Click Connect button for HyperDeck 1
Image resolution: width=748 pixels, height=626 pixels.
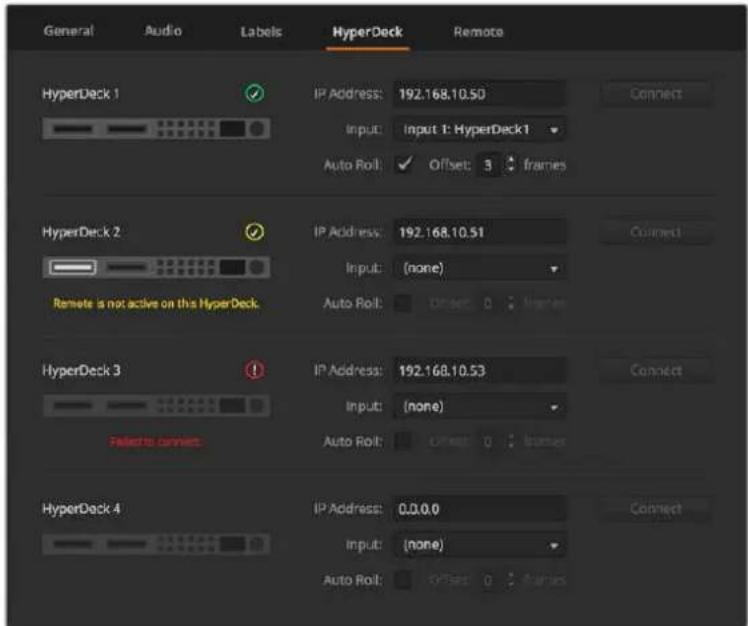tap(656, 94)
